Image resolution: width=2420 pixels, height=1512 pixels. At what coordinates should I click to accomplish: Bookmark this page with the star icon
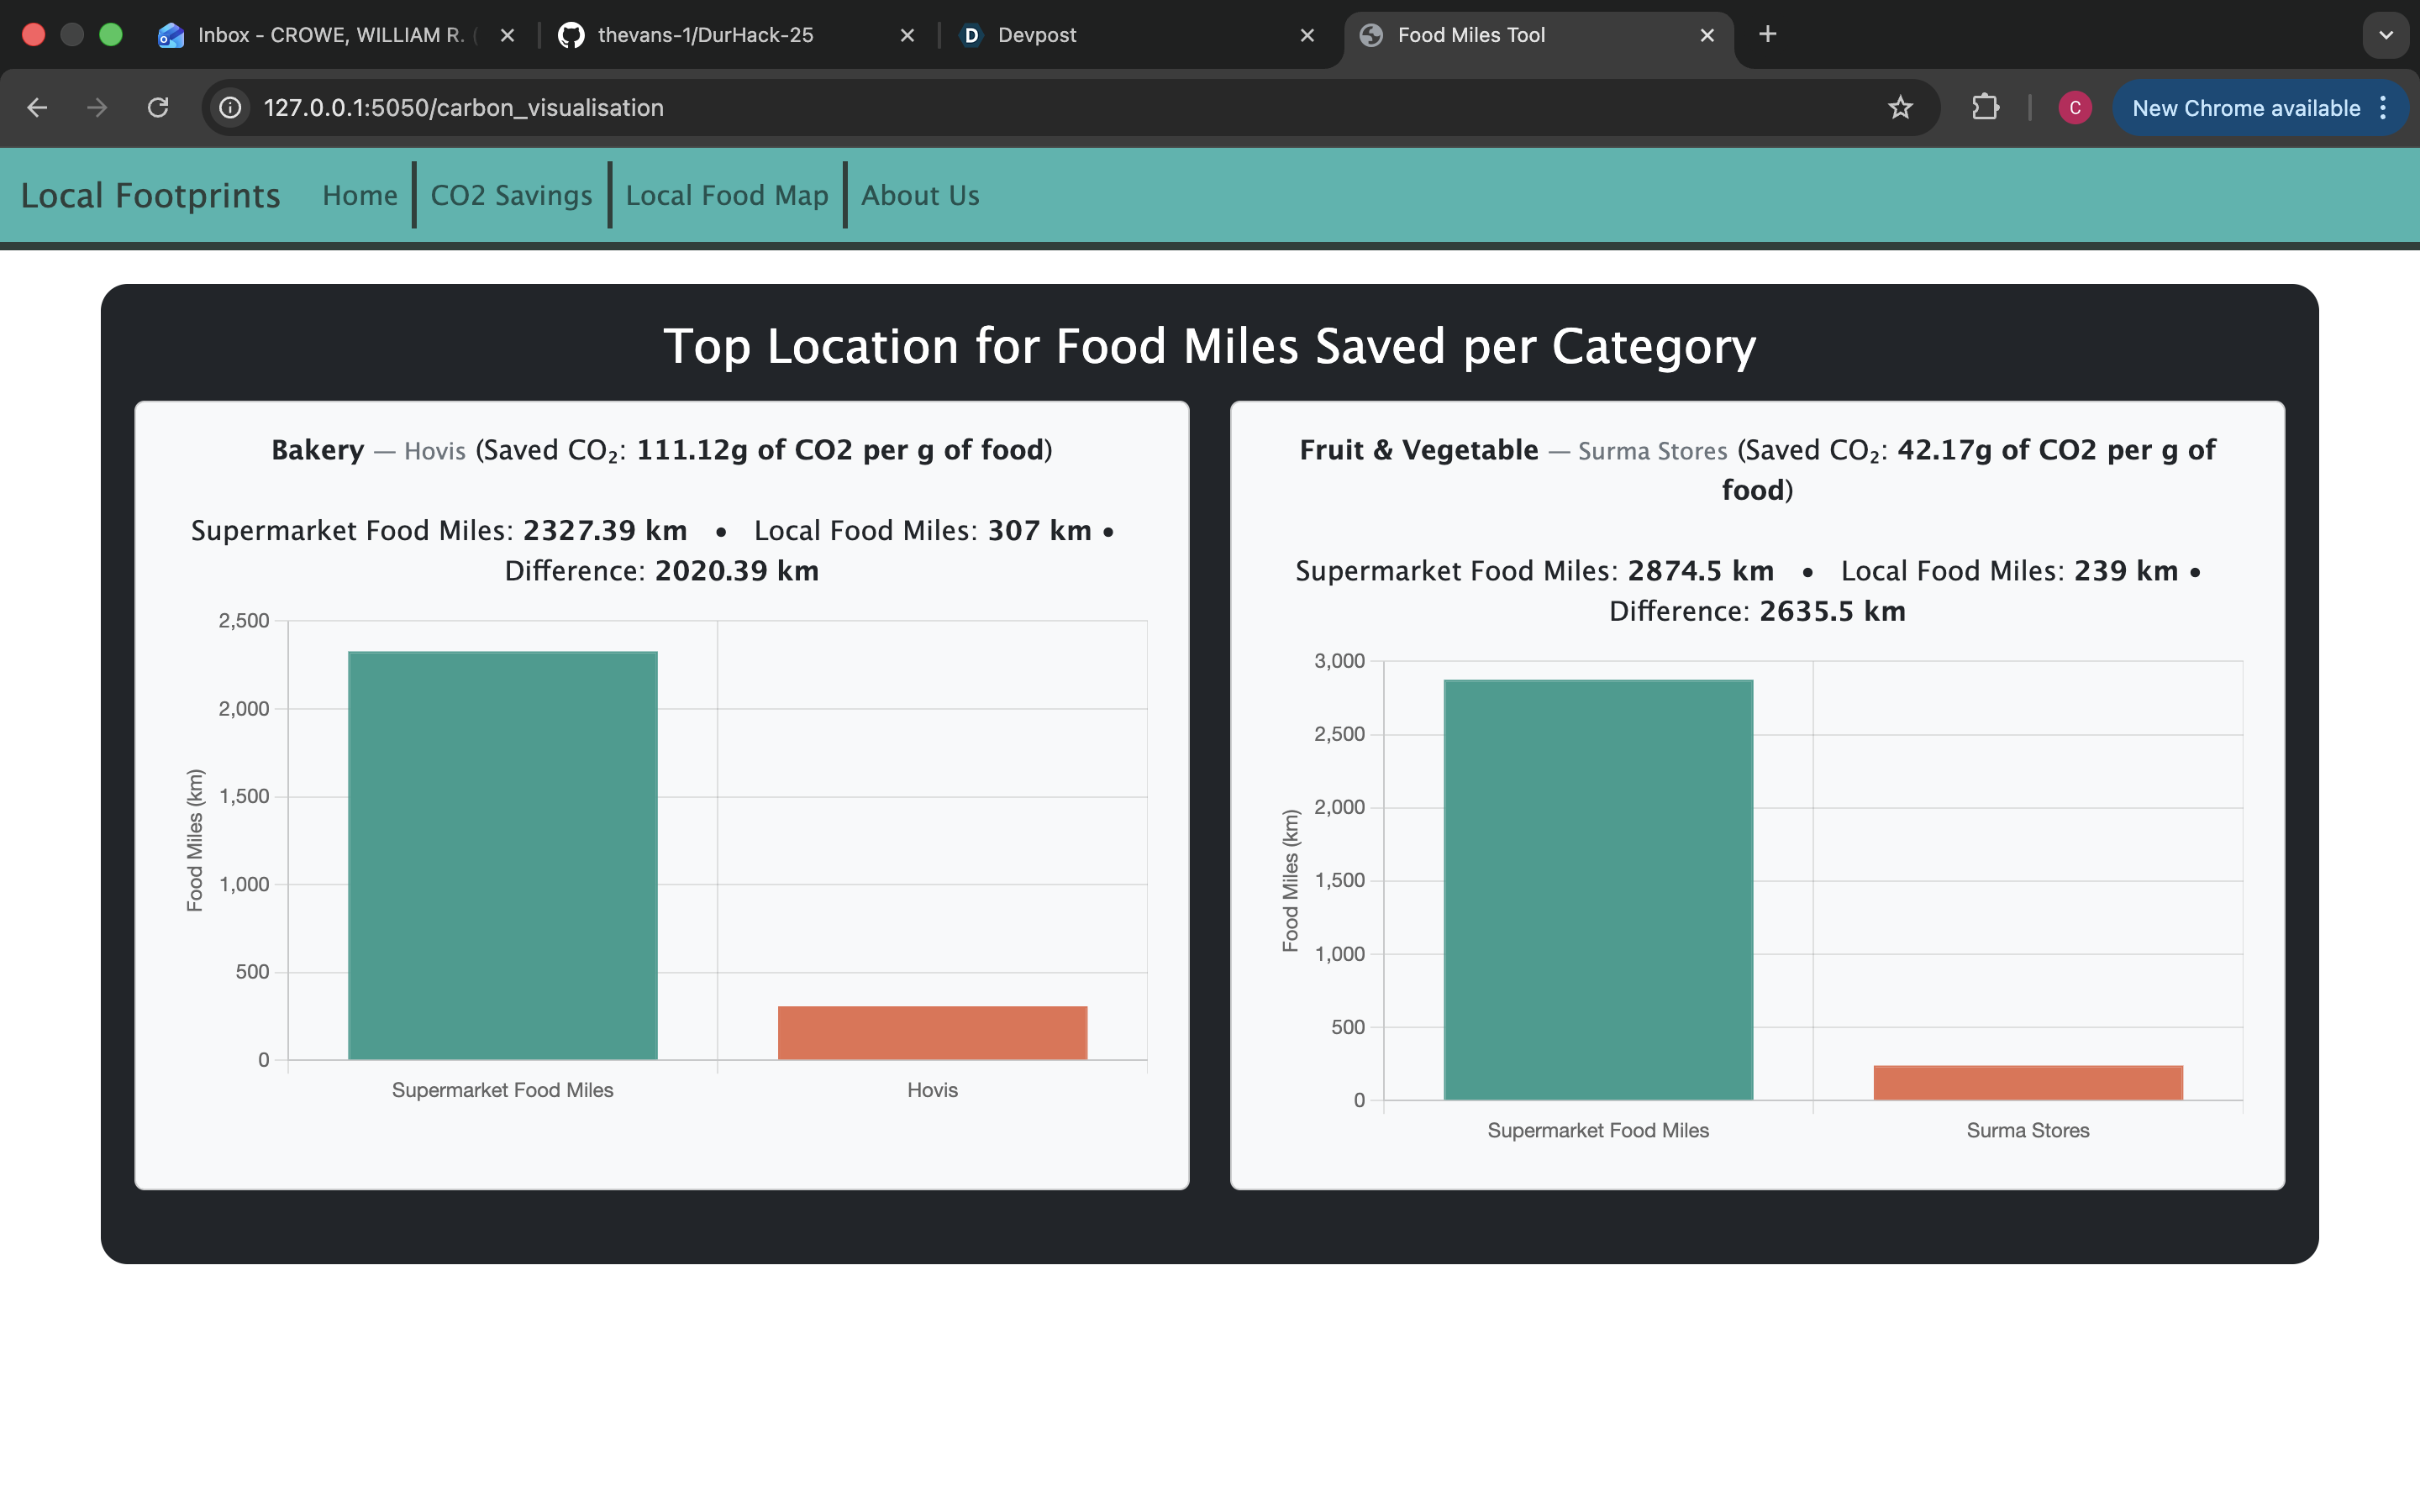1900,108
